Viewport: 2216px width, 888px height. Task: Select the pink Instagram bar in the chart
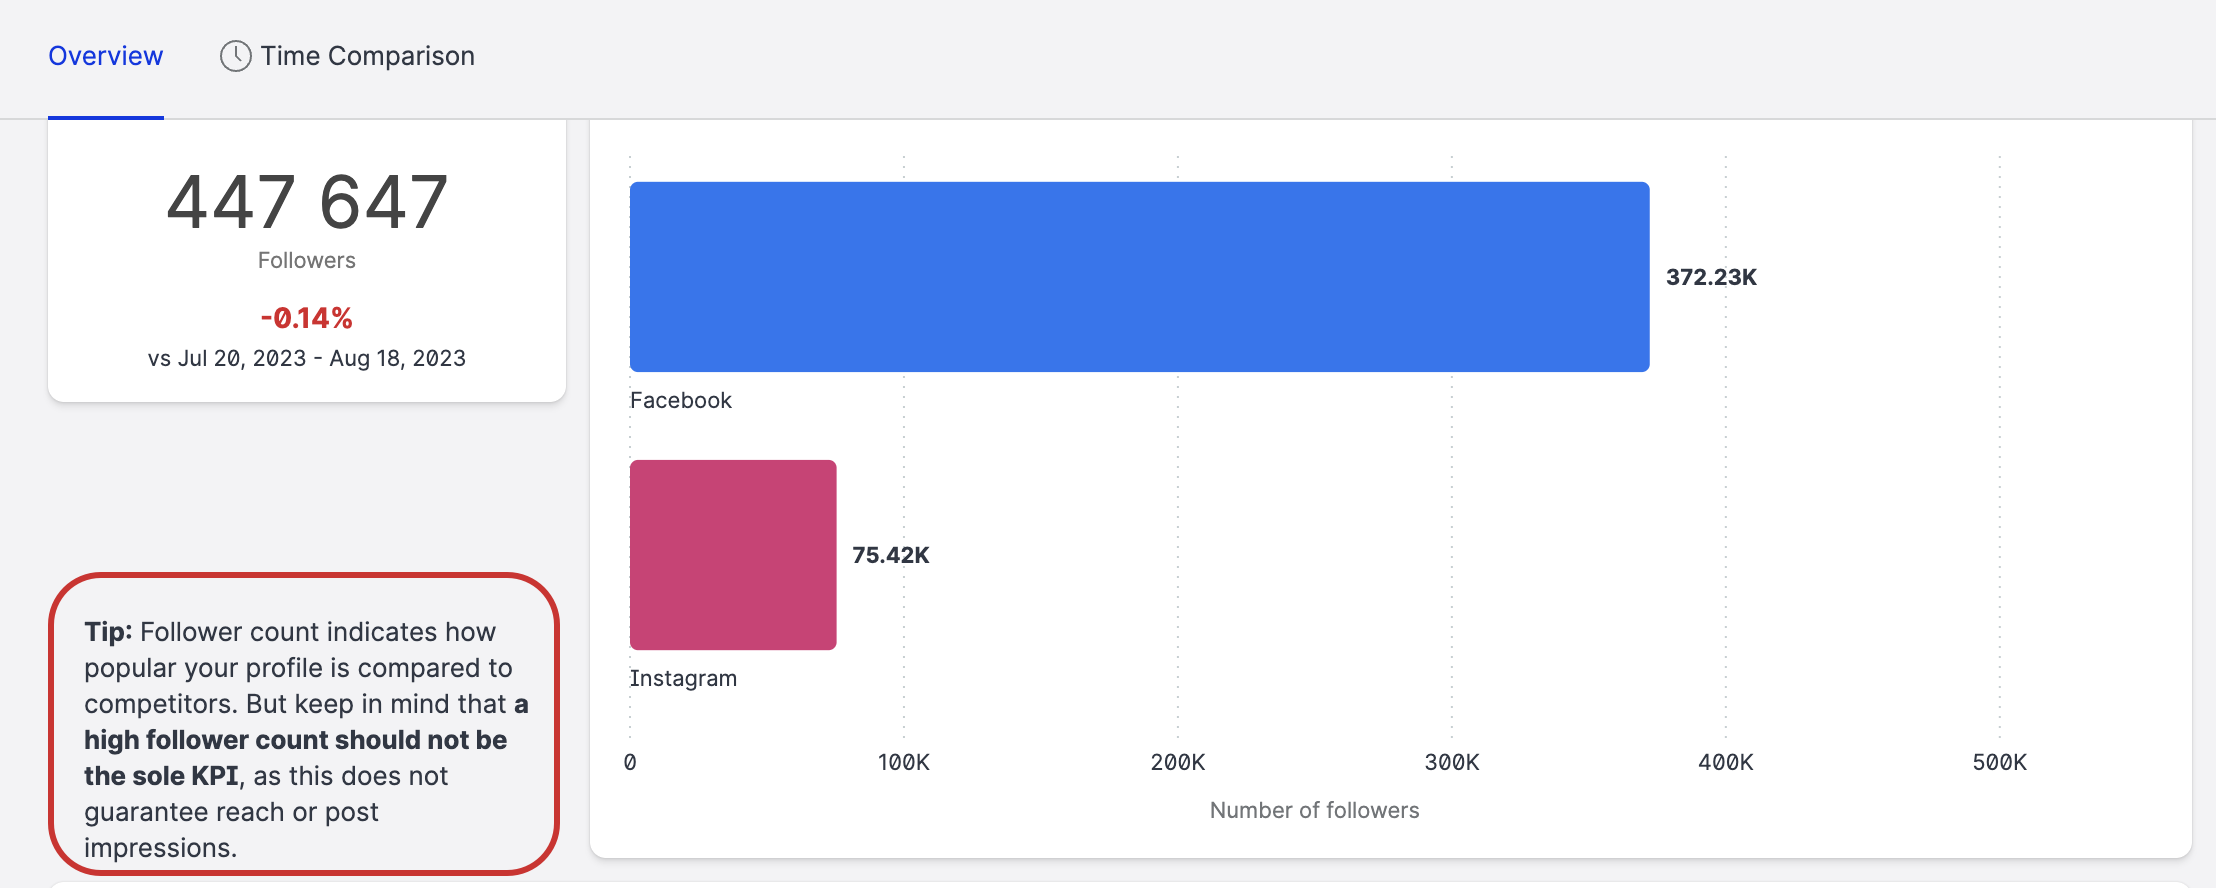coord(733,554)
